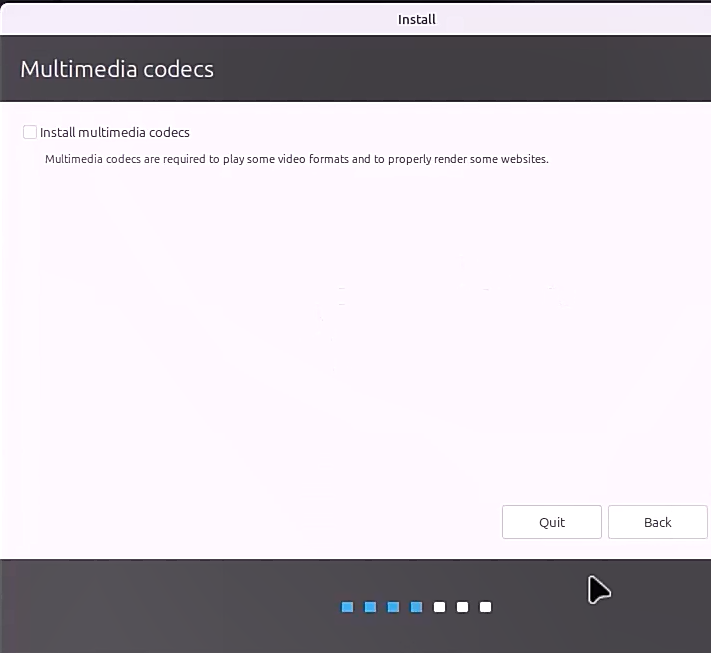Click the "Install multimedia codecs" label text

pos(115,132)
